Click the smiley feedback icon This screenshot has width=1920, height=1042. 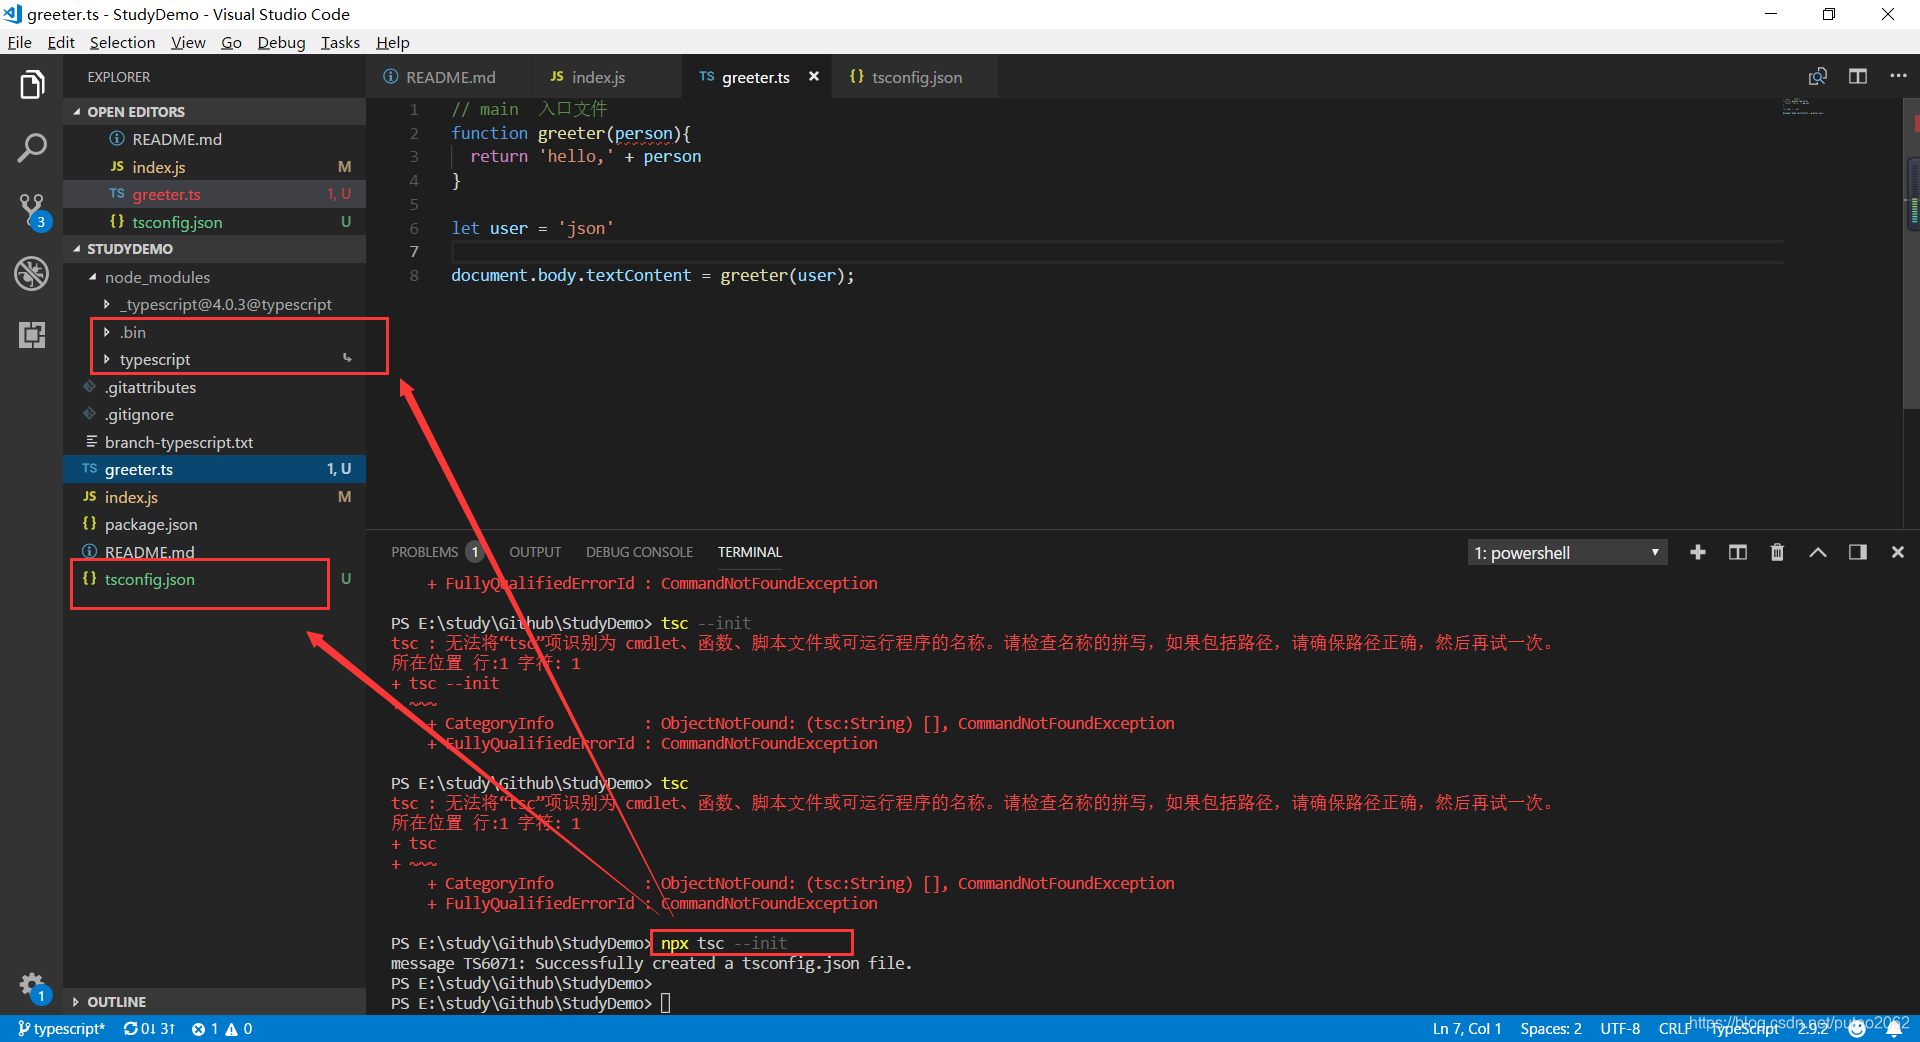[1858, 1028]
